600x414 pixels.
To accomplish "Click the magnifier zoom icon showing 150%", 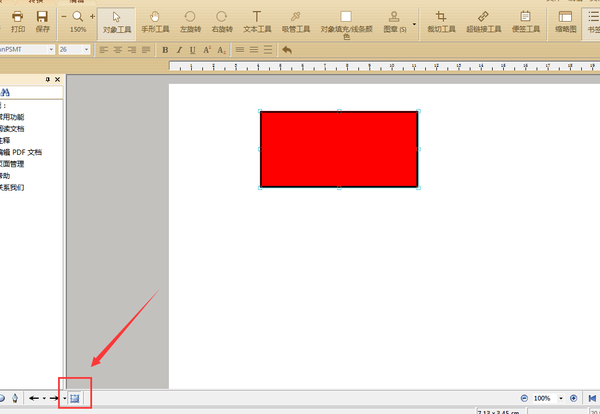I will coord(78,21).
